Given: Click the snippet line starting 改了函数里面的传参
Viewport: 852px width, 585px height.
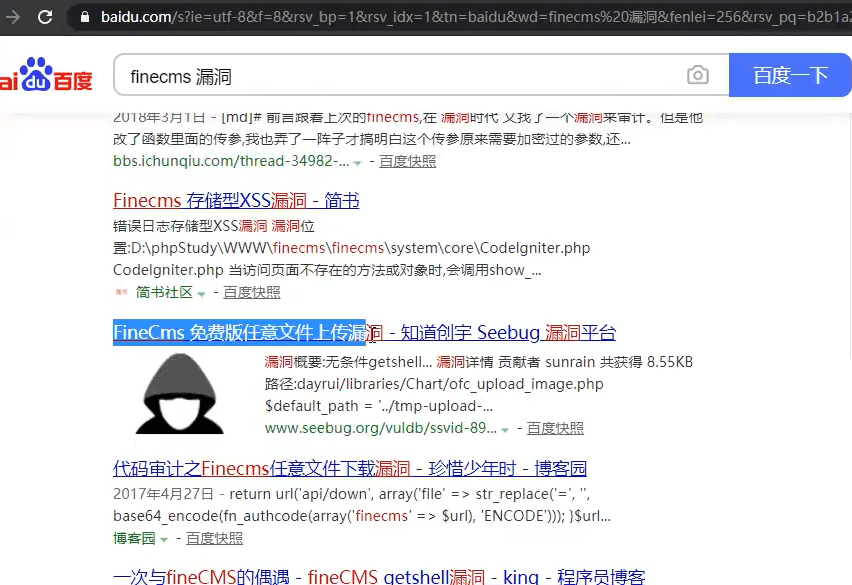Looking at the screenshot, I should click(x=372, y=140).
